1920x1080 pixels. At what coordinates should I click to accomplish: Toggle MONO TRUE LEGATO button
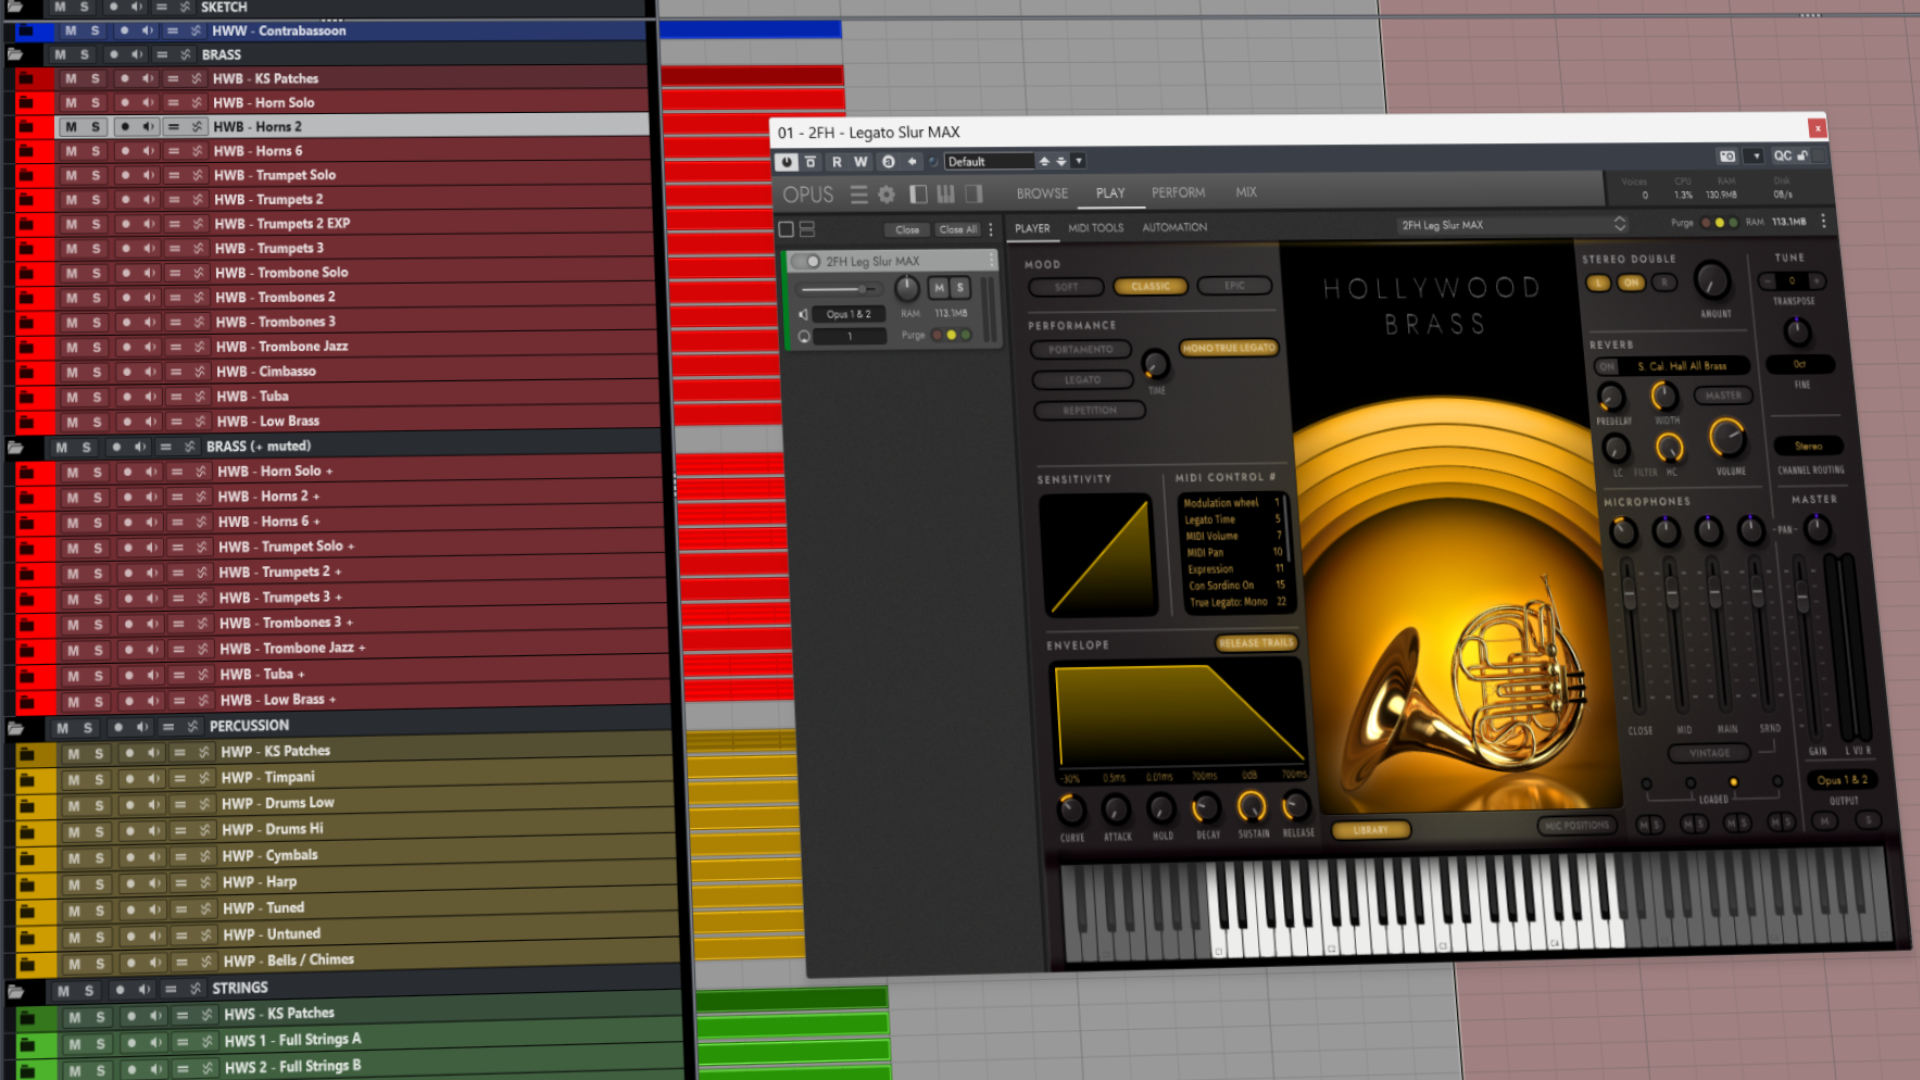pos(1228,348)
